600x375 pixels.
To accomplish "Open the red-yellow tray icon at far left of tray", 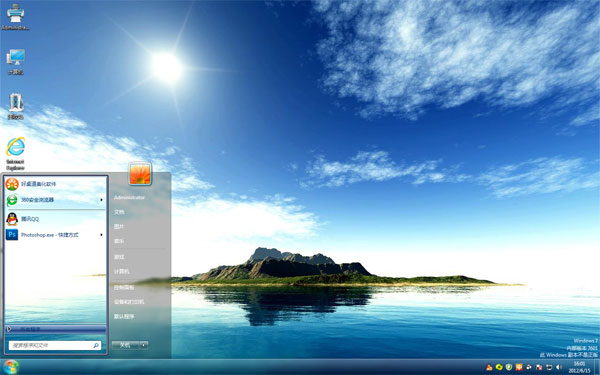I will 489,367.
